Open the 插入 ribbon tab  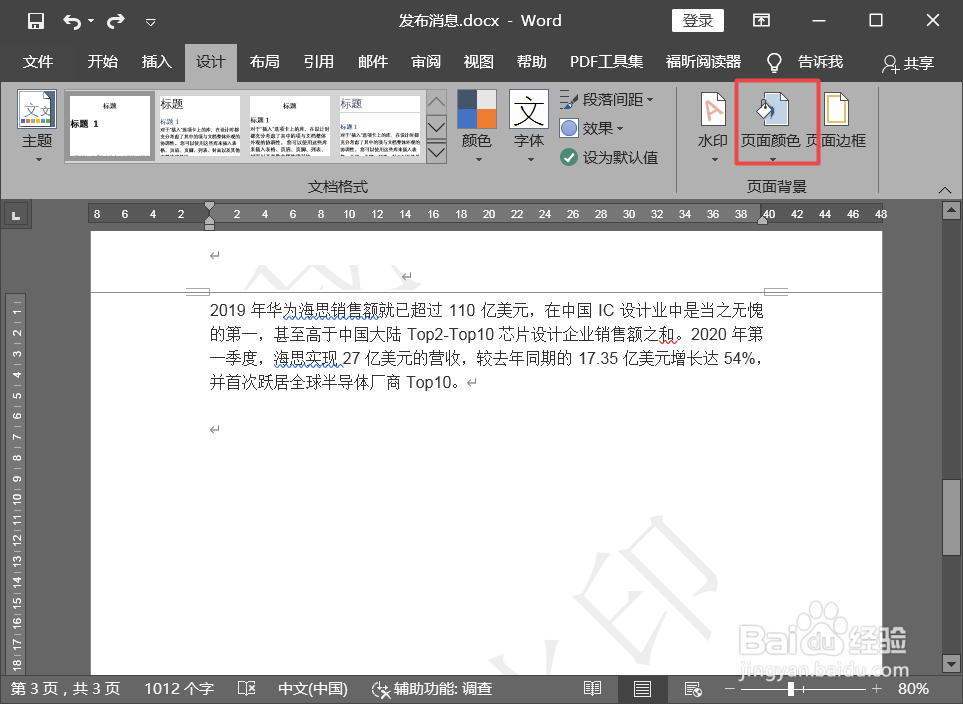pos(156,62)
